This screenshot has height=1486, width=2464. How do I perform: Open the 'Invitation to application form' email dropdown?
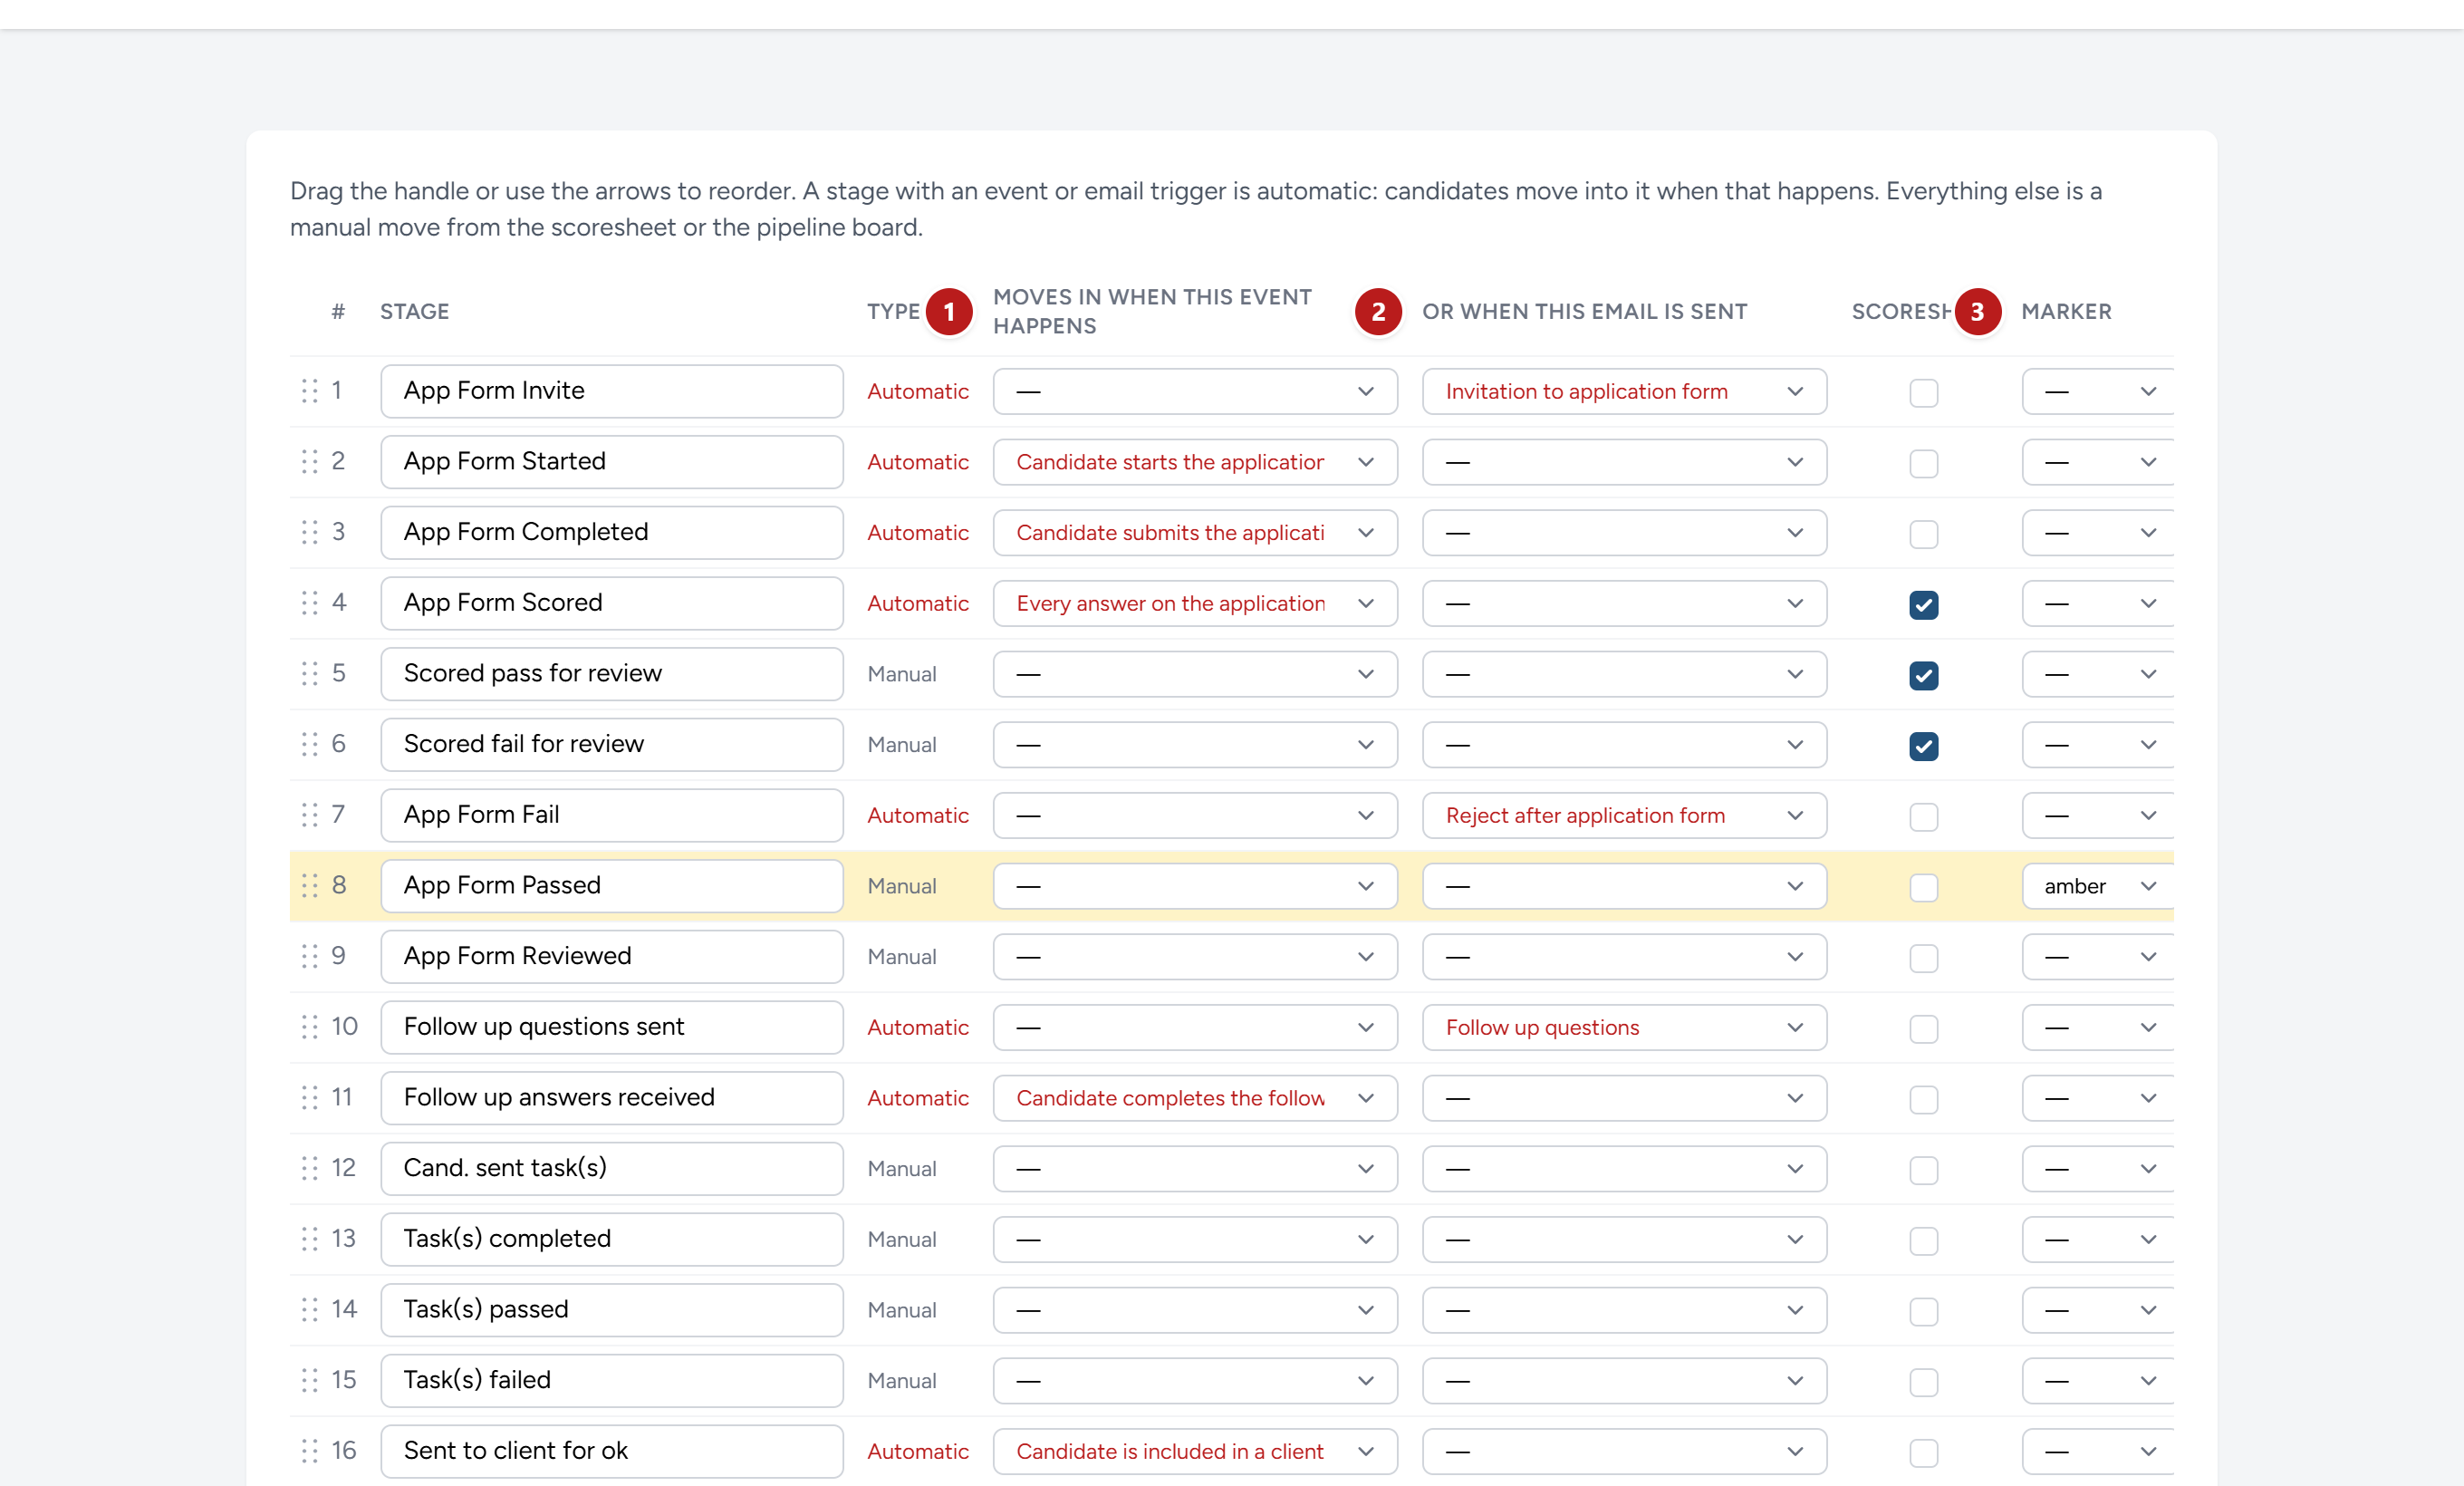tap(1624, 391)
